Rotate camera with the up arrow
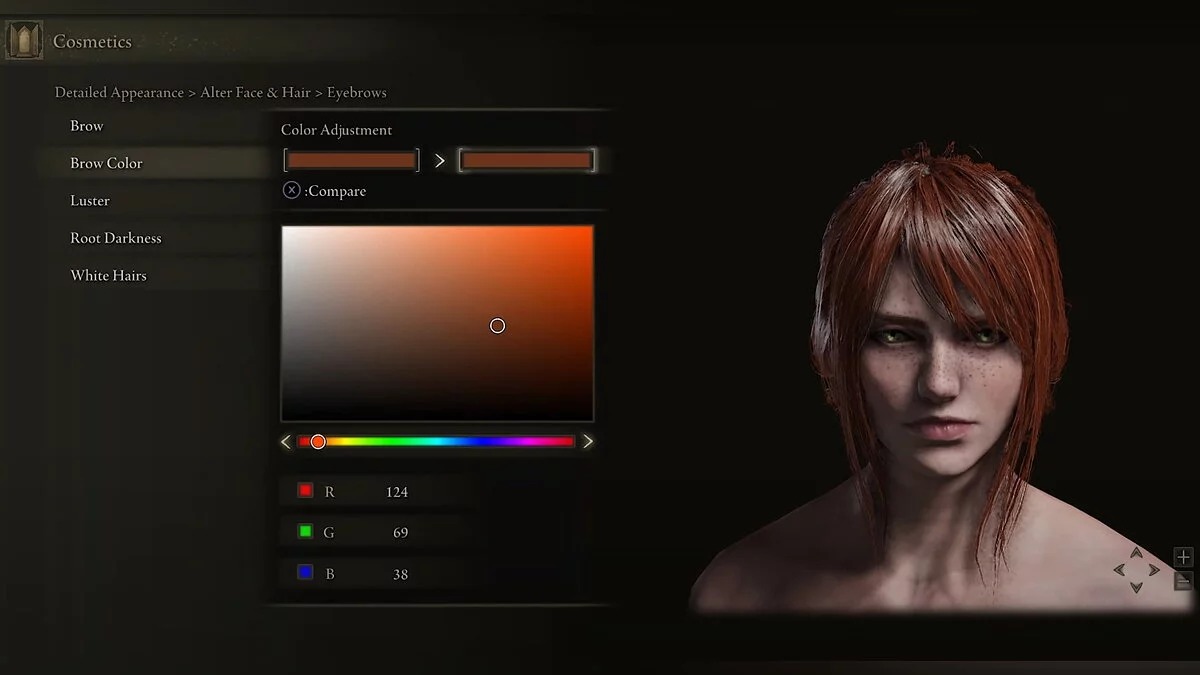This screenshot has width=1200, height=675. pyautogui.click(x=1136, y=552)
